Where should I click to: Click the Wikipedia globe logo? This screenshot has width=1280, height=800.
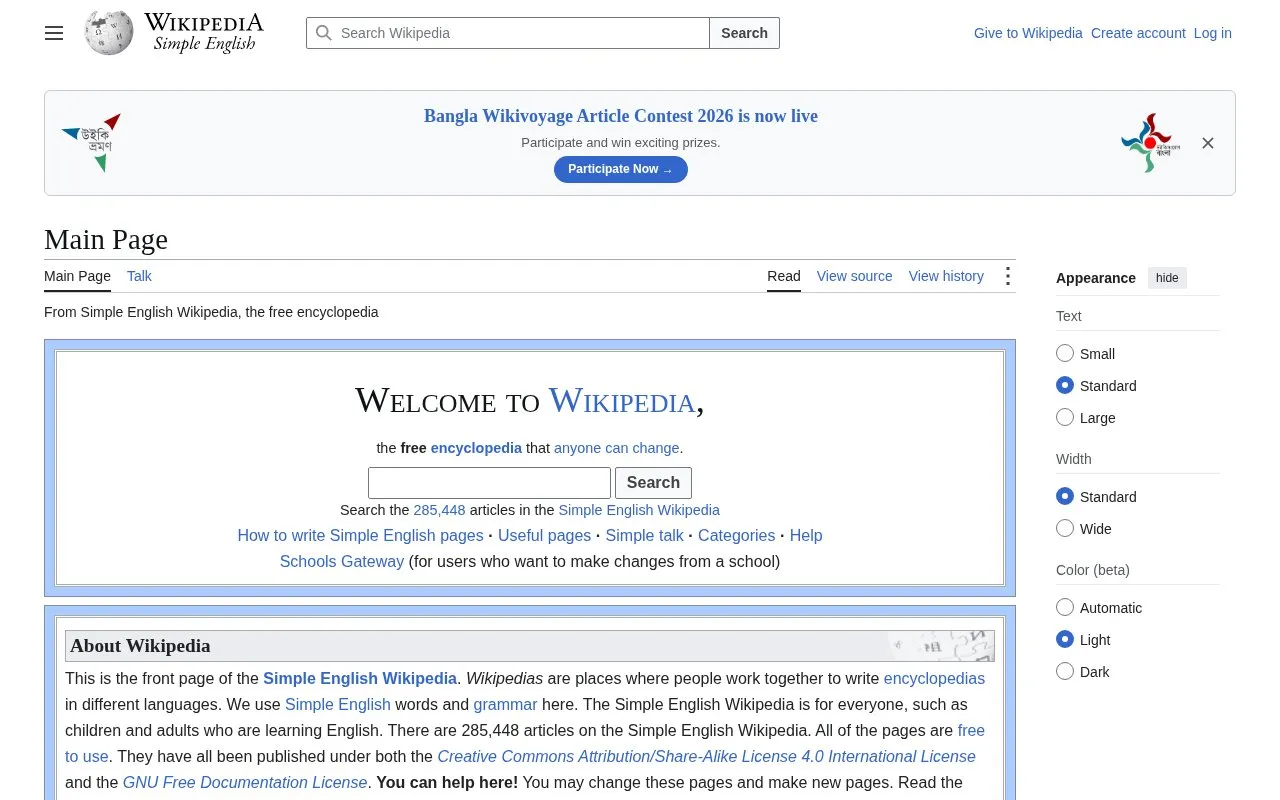point(109,33)
